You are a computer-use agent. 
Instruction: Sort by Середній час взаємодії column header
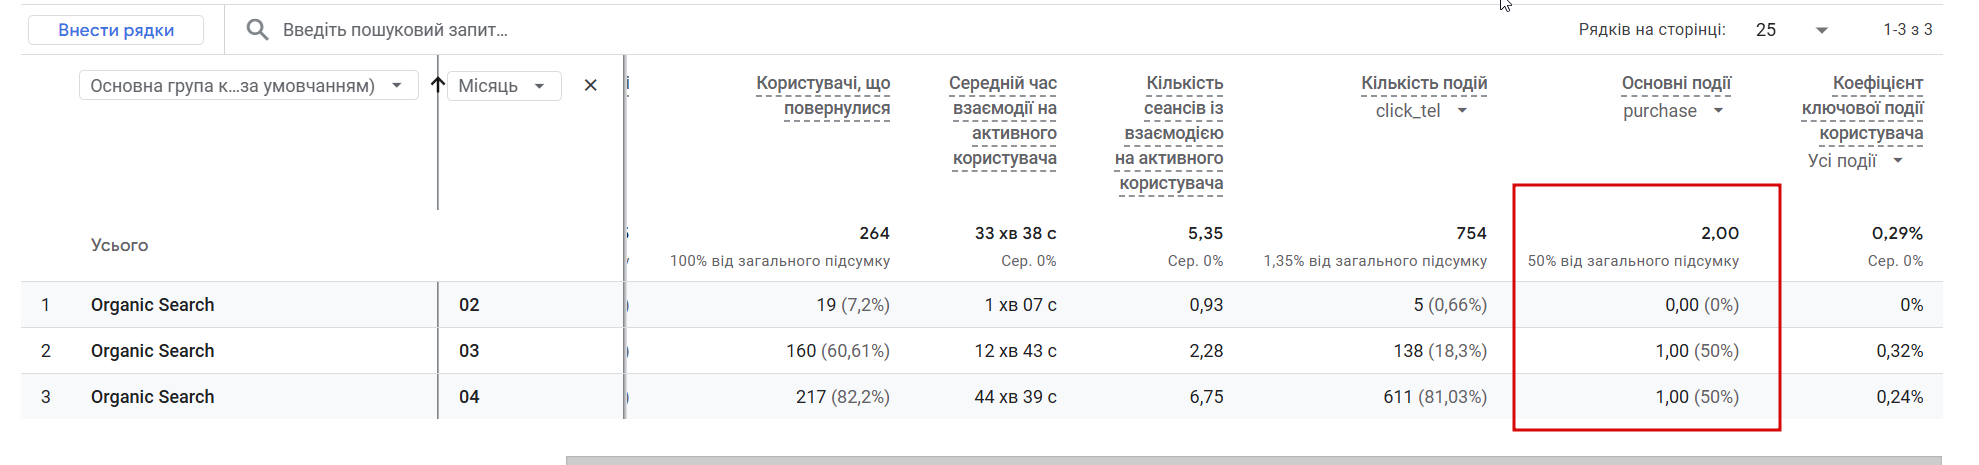point(1004,120)
